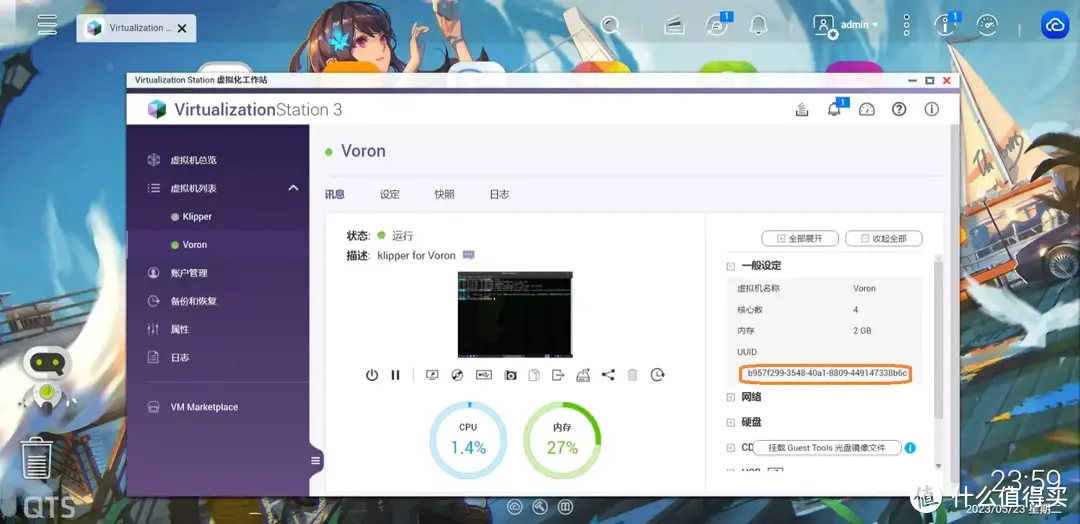
Task: Open QTS three-dot more options menu
Action: tap(906, 25)
